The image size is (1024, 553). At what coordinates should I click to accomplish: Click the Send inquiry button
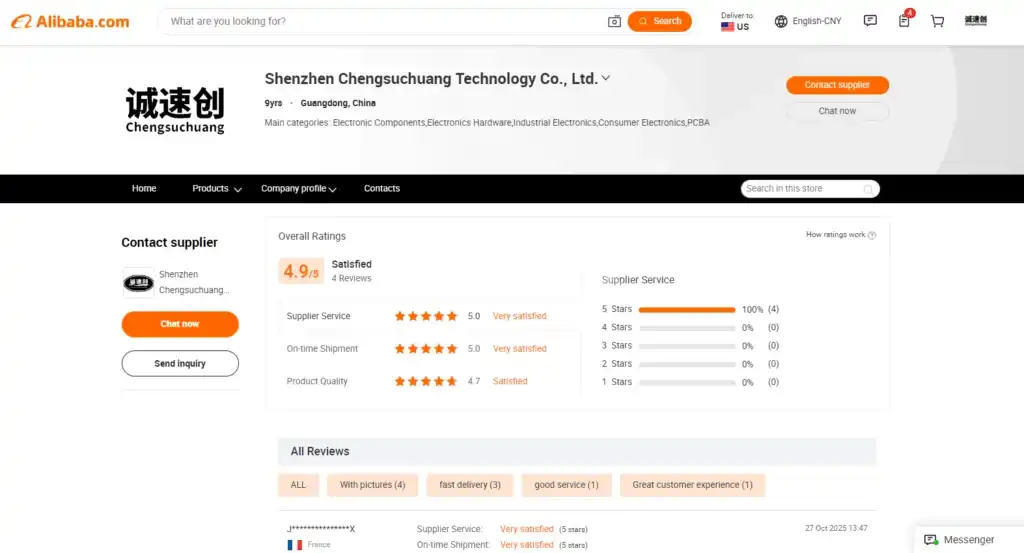(180, 364)
